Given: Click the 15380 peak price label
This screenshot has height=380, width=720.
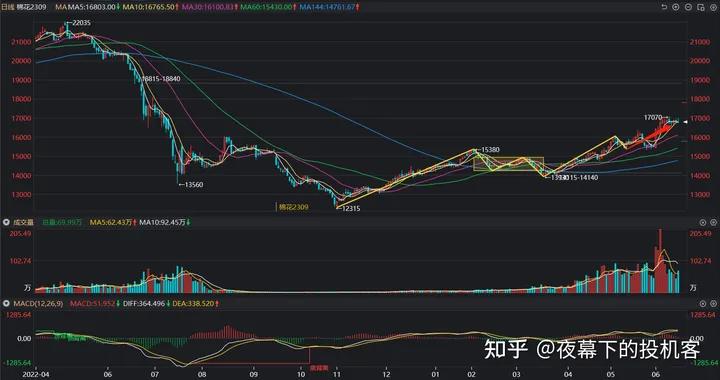Looking at the screenshot, I should click(491, 150).
